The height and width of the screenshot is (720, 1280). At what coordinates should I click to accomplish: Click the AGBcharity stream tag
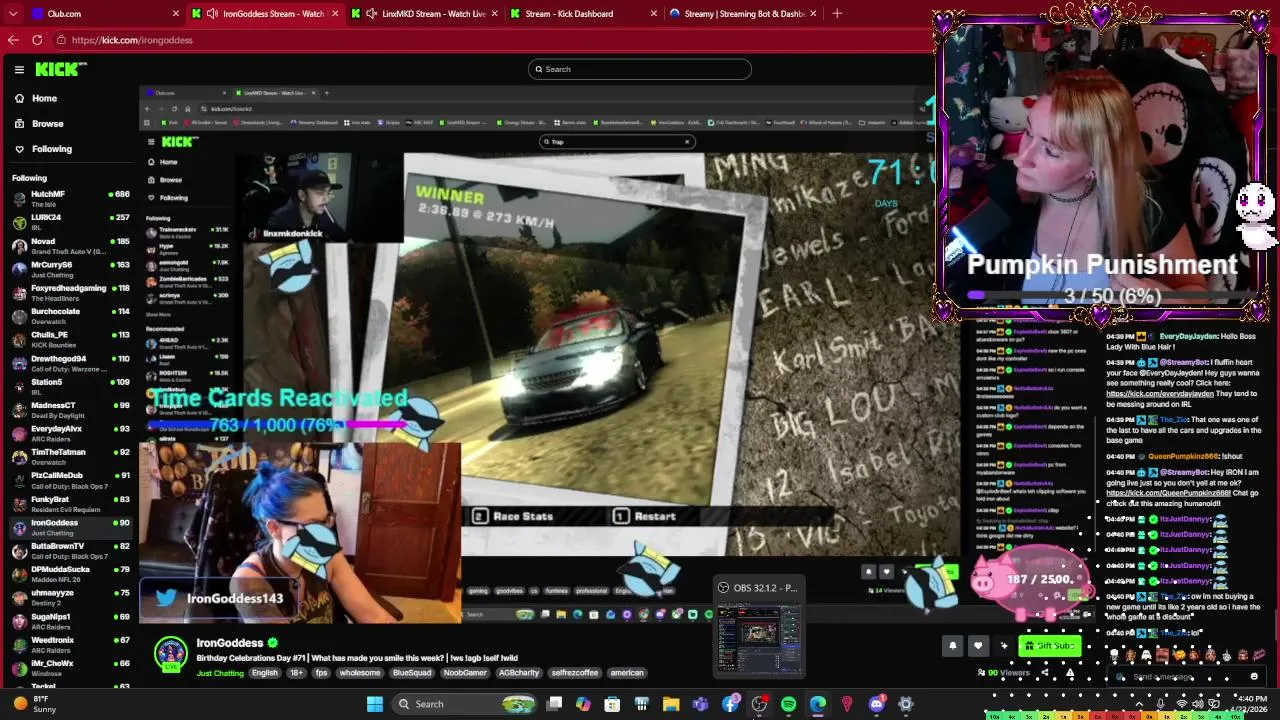click(x=519, y=673)
